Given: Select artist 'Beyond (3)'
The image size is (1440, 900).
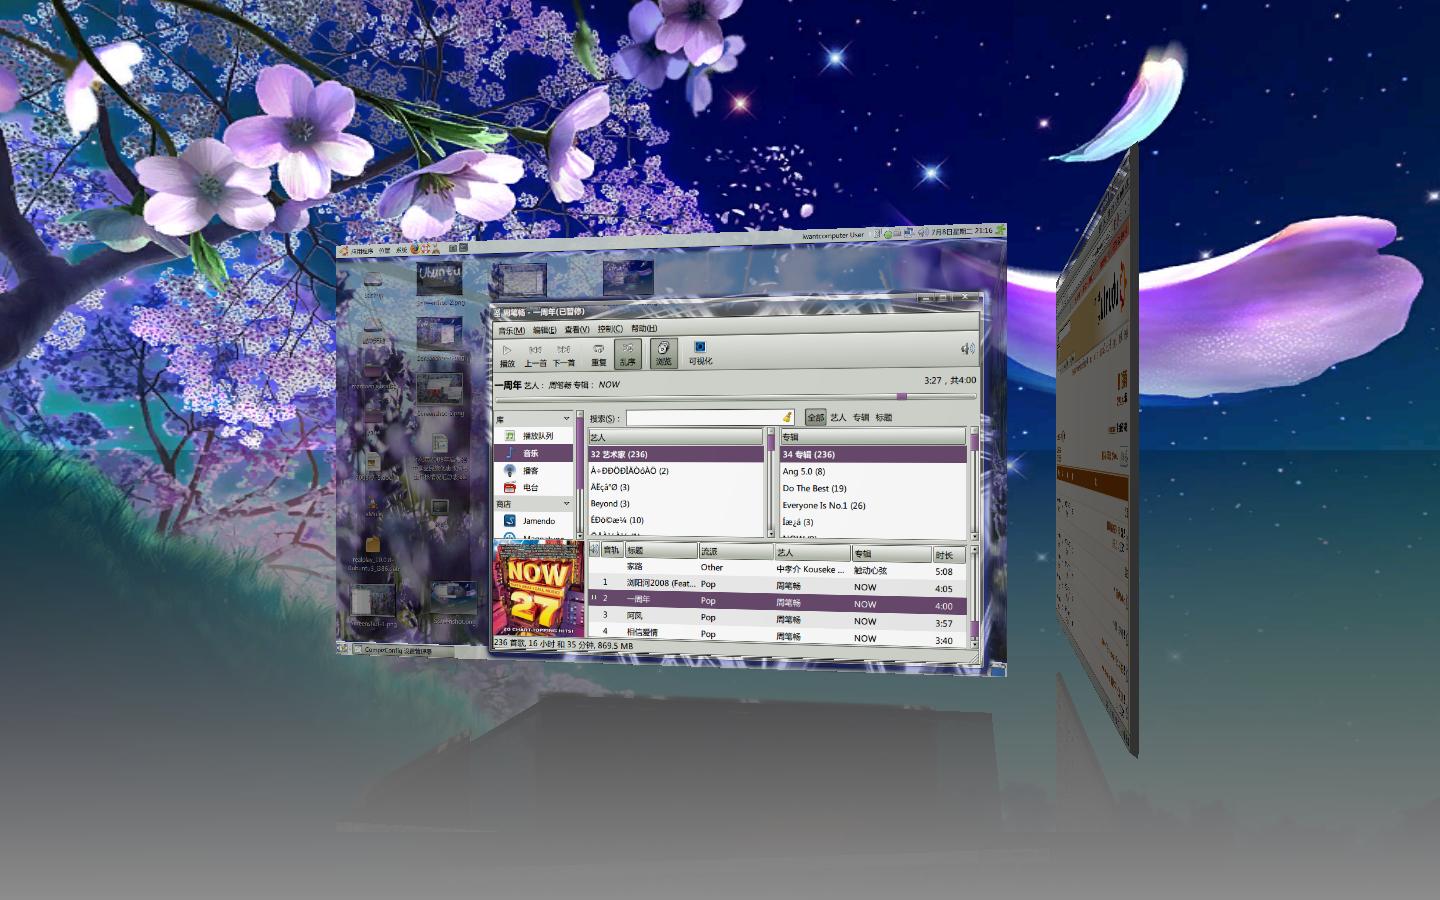Looking at the screenshot, I should pyautogui.click(x=675, y=503).
